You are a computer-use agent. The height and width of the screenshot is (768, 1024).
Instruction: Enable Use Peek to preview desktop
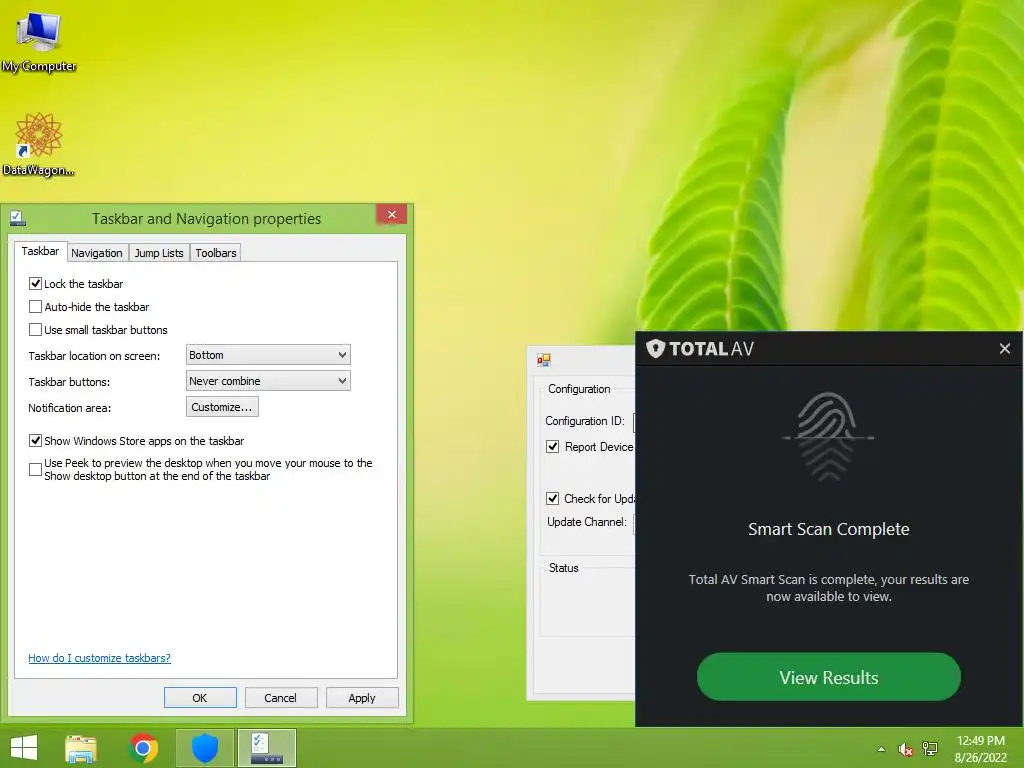(35, 470)
